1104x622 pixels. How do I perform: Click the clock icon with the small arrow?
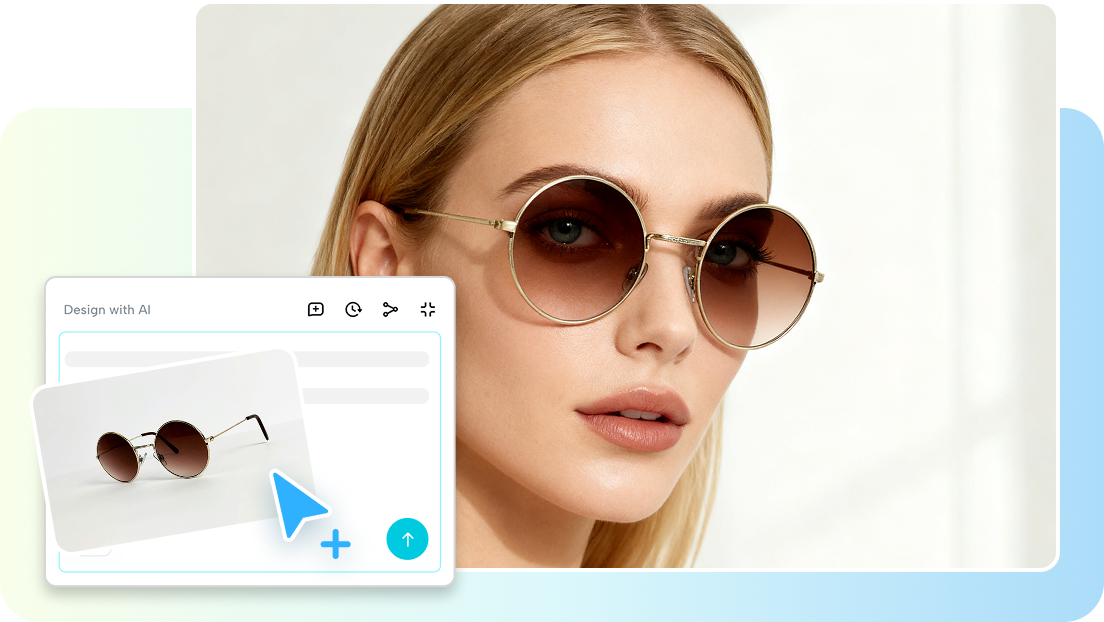tap(351, 309)
